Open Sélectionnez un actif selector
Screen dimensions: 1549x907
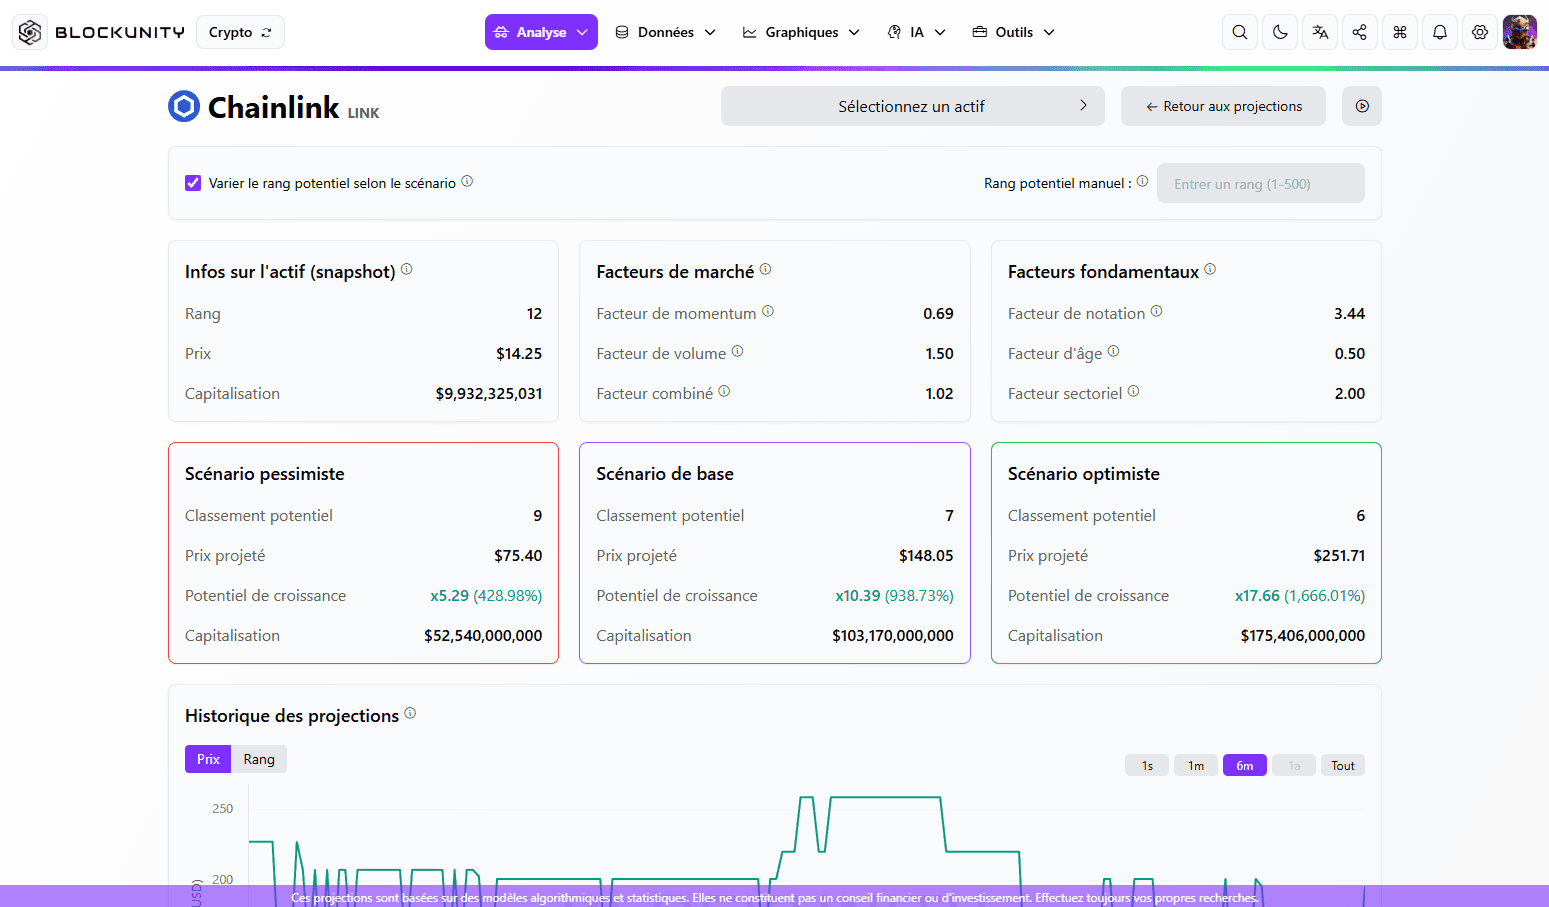point(913,106)
